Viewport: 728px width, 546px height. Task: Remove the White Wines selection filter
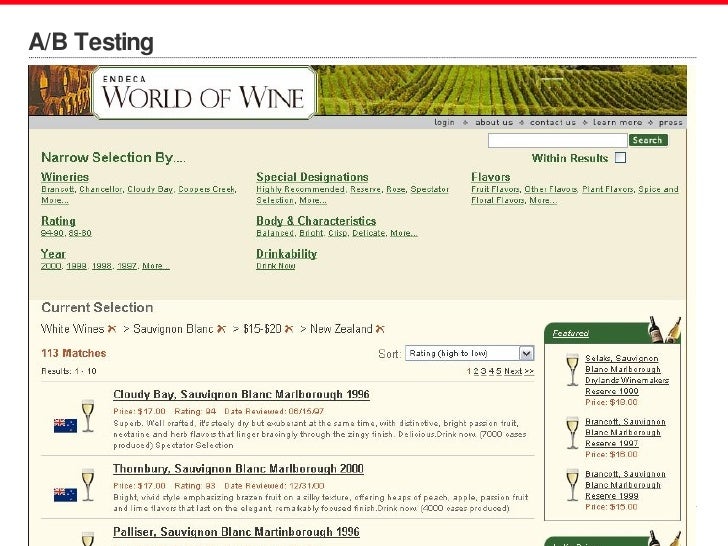click(x=112, y=329)
